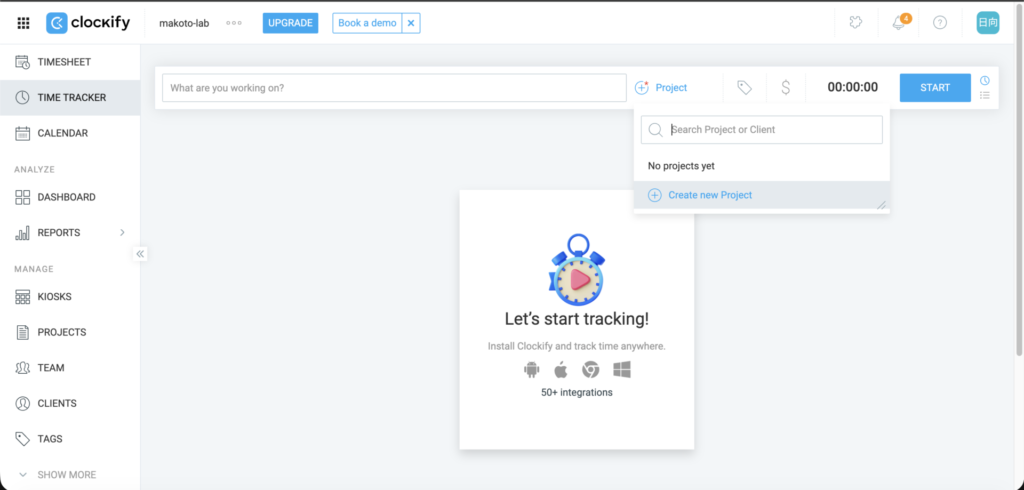Open the apps grid menu icon
The image size is (1024, 490).
23,23
